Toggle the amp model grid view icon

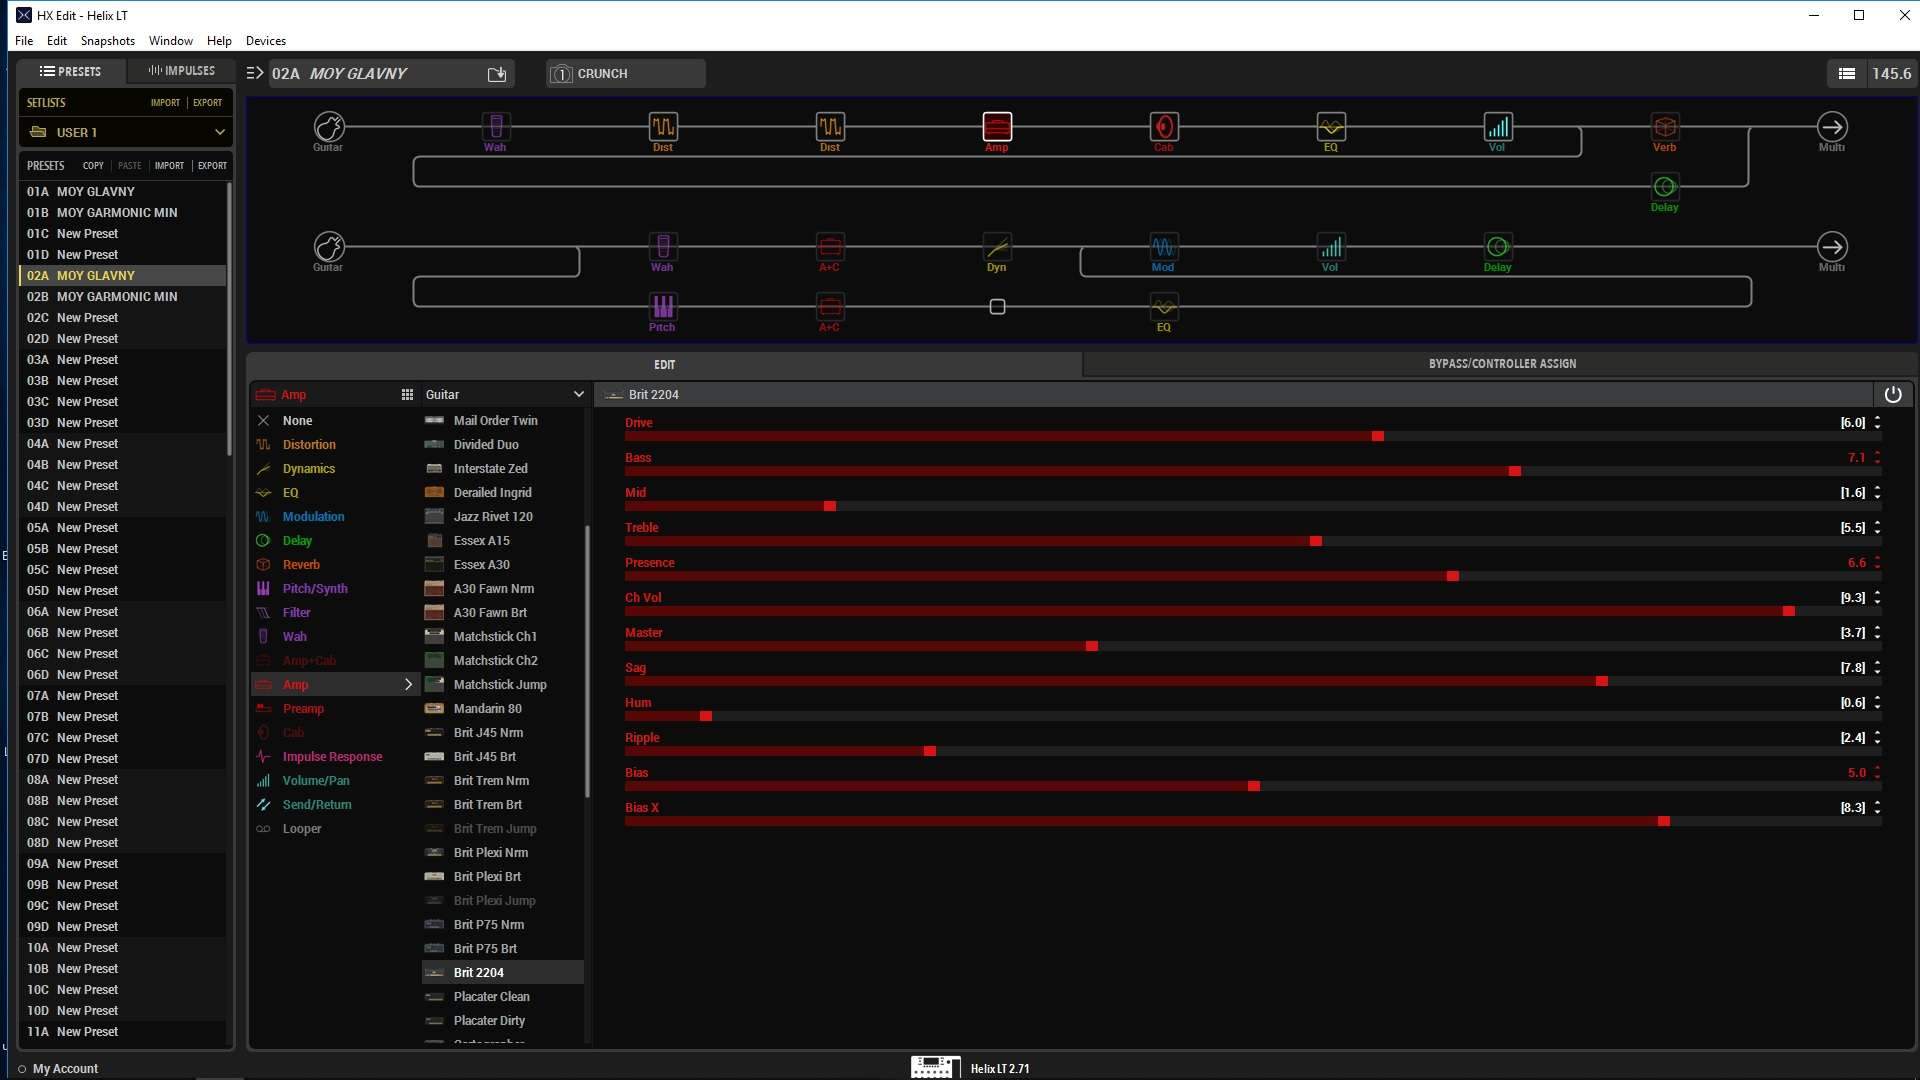(x=407, y=395)
